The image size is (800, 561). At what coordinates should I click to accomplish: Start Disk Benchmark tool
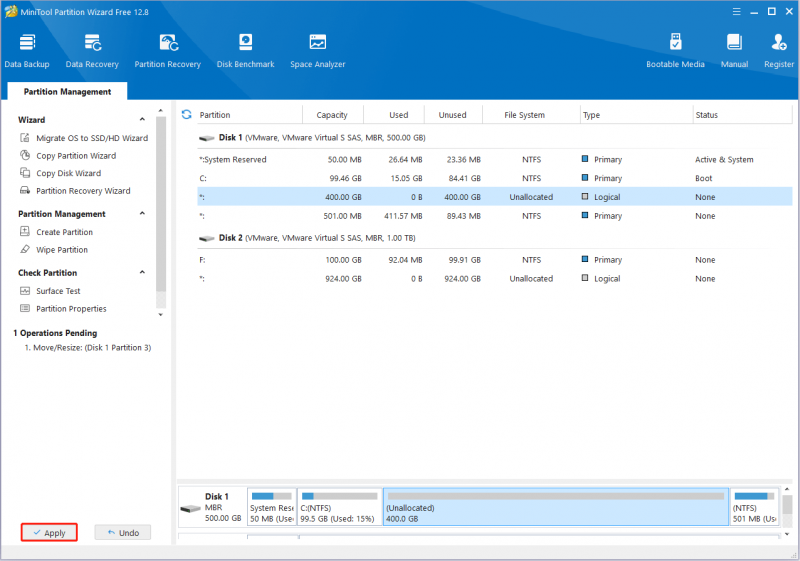point(245,50)
